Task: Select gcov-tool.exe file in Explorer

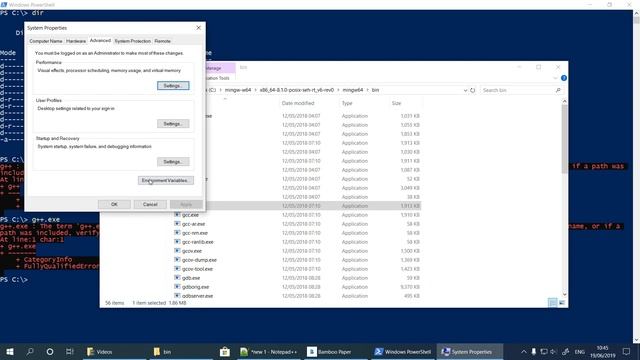Action: point(197,269)
